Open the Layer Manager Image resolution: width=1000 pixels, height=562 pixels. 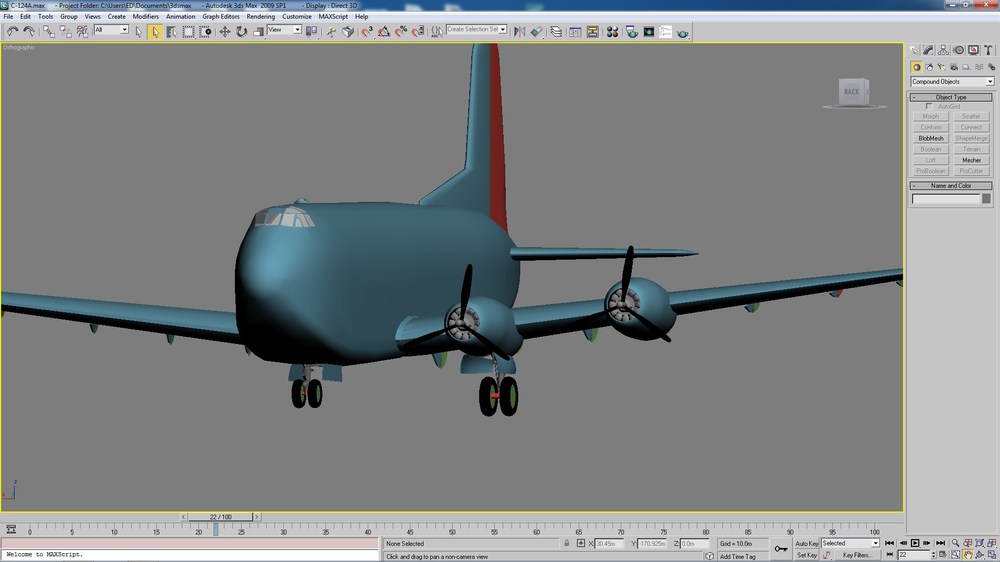556,31
